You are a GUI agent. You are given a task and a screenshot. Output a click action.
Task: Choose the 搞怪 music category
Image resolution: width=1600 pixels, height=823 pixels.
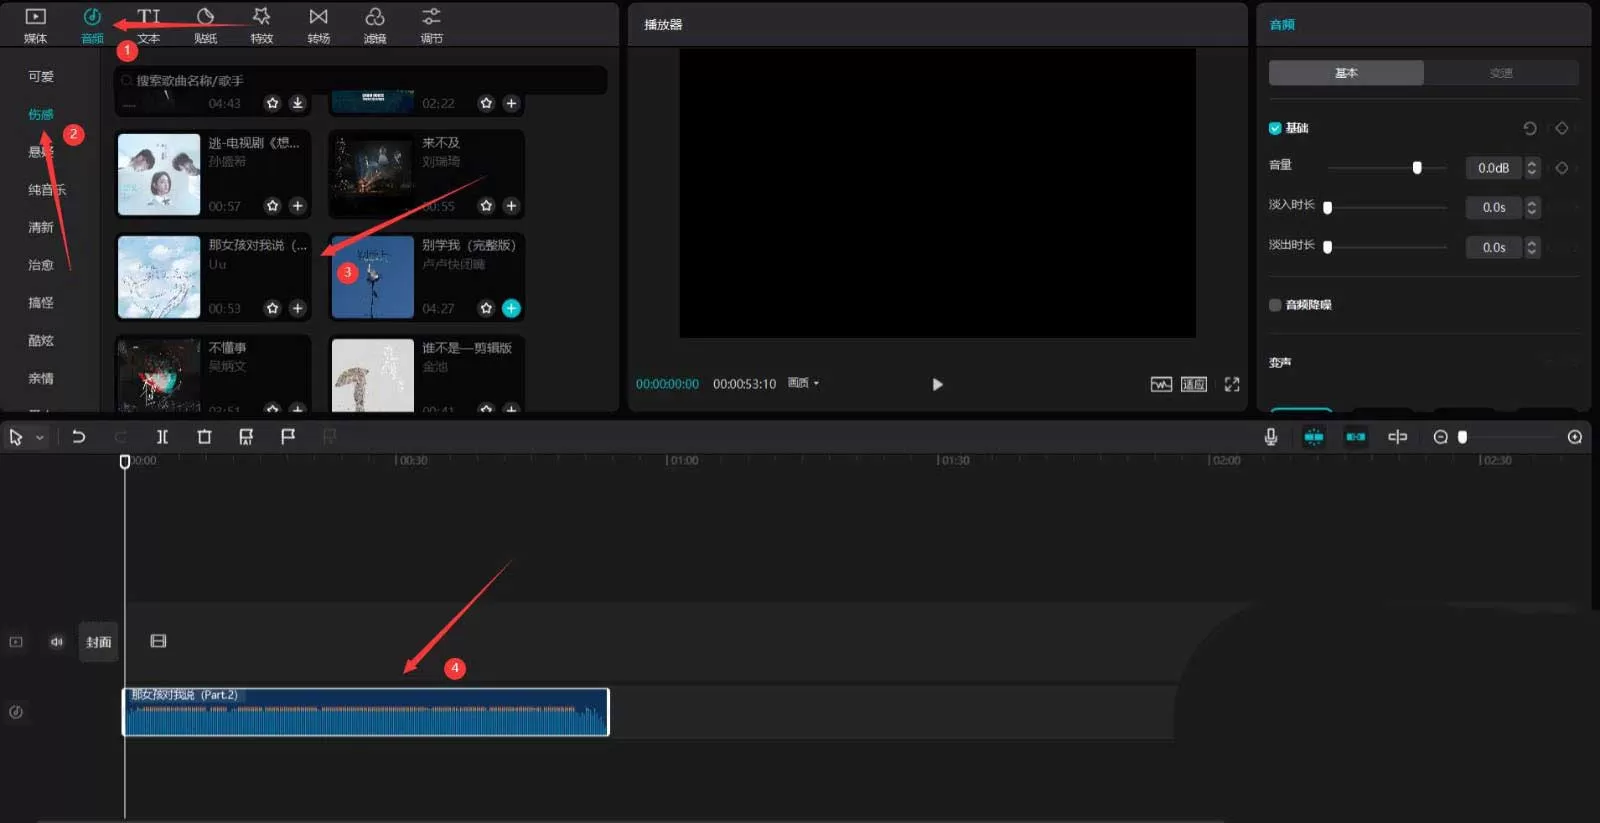point(41,302)
